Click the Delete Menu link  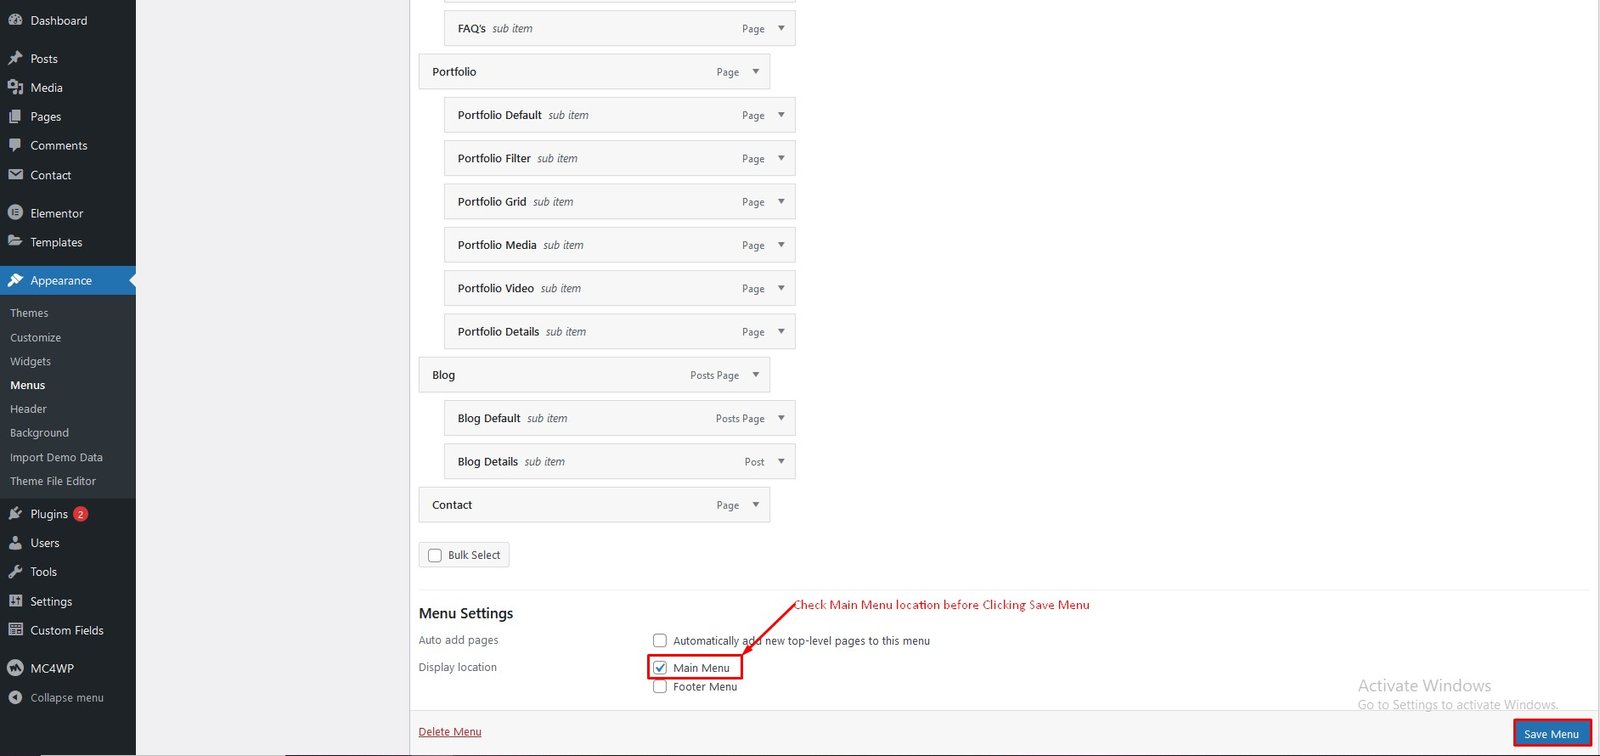click(450, 732)
